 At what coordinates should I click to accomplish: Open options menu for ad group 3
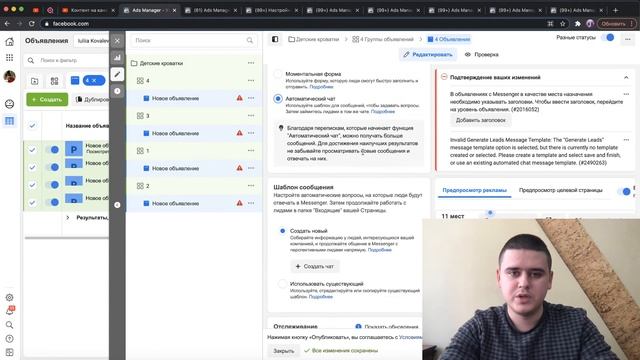[251, 116]
